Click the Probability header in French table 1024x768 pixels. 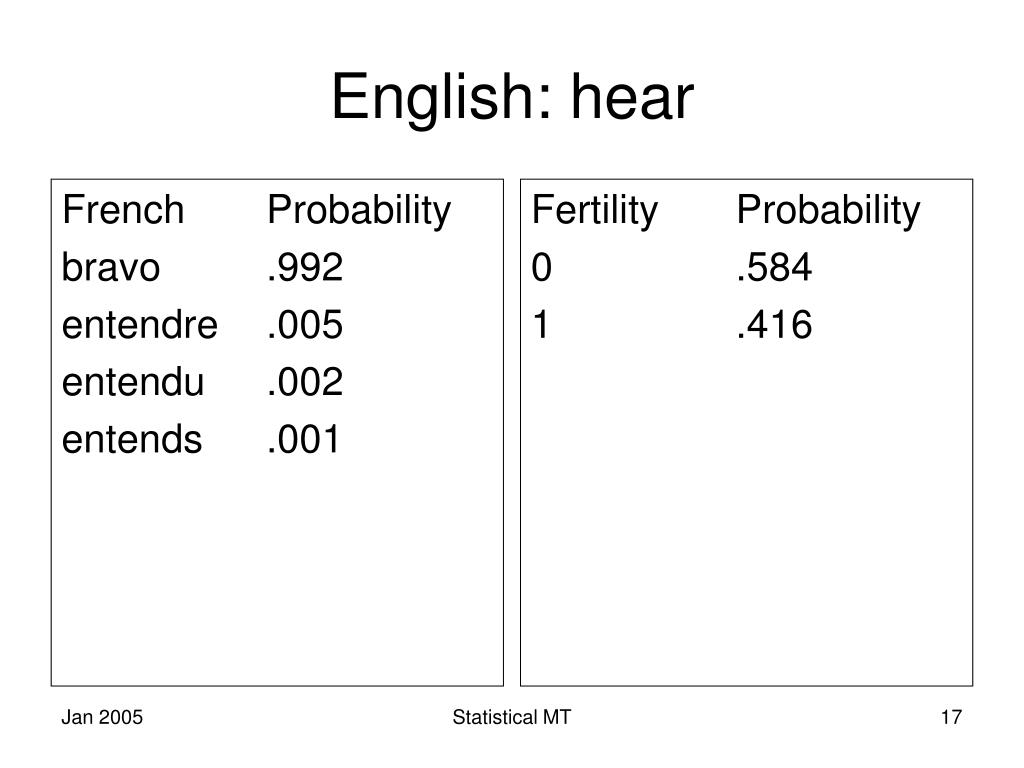coord(359,211)
